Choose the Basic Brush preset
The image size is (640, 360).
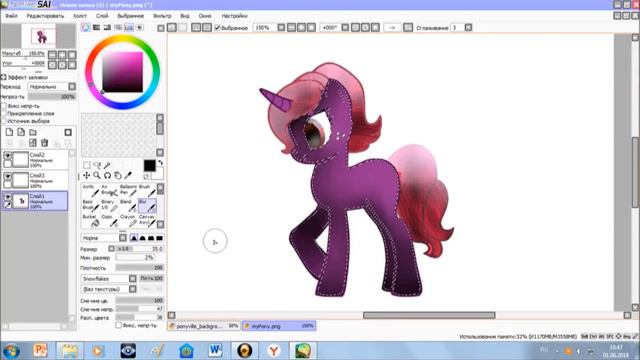pos(91,206)
